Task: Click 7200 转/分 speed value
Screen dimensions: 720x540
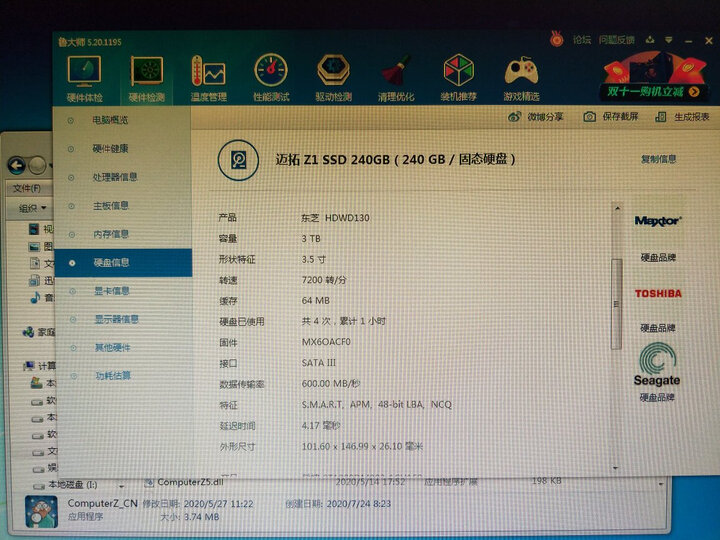Action: click(324, 280)
